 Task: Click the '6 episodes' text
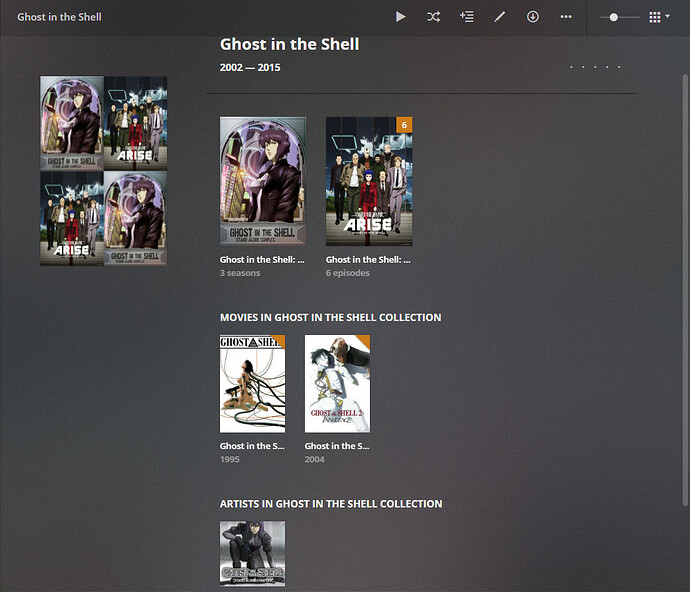348,273
